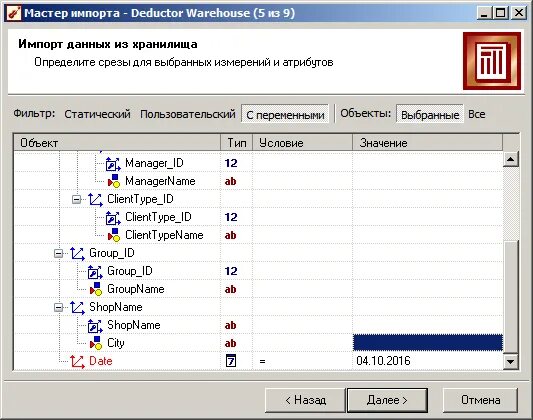This screenshot has width=533, height=420.
Task: Click the GroupName property icon
Action: point(96,289)
